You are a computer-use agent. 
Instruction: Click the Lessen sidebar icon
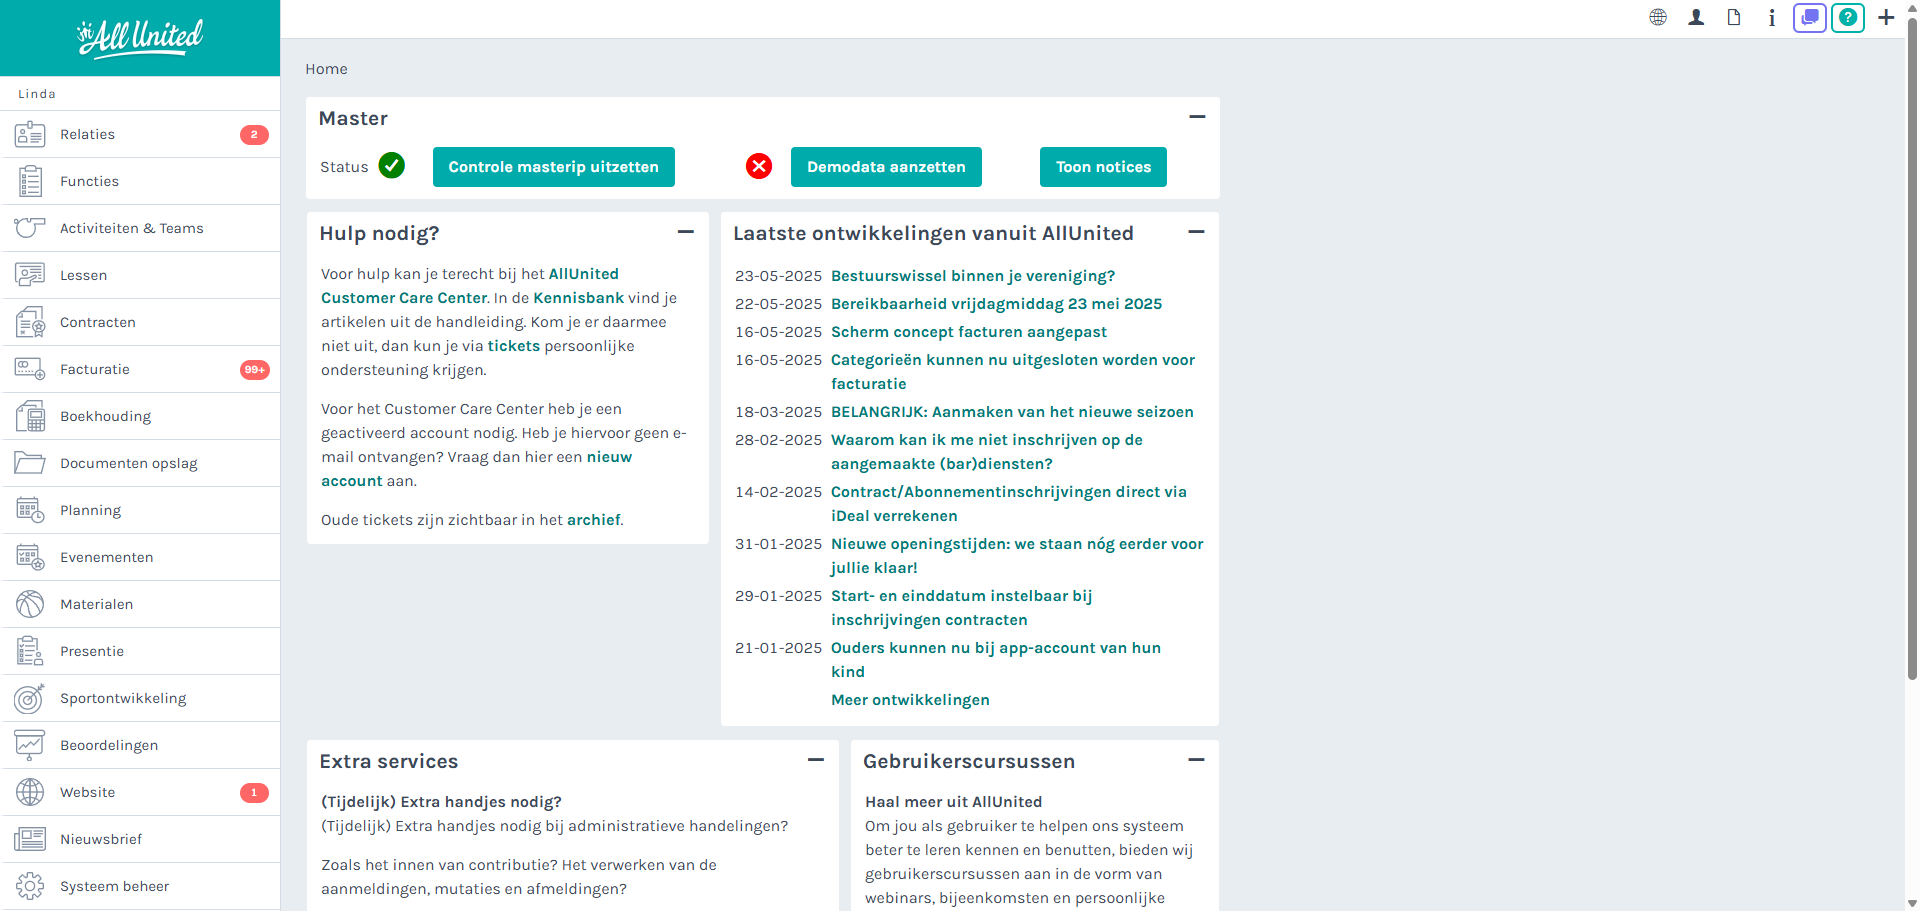[30, 275]
